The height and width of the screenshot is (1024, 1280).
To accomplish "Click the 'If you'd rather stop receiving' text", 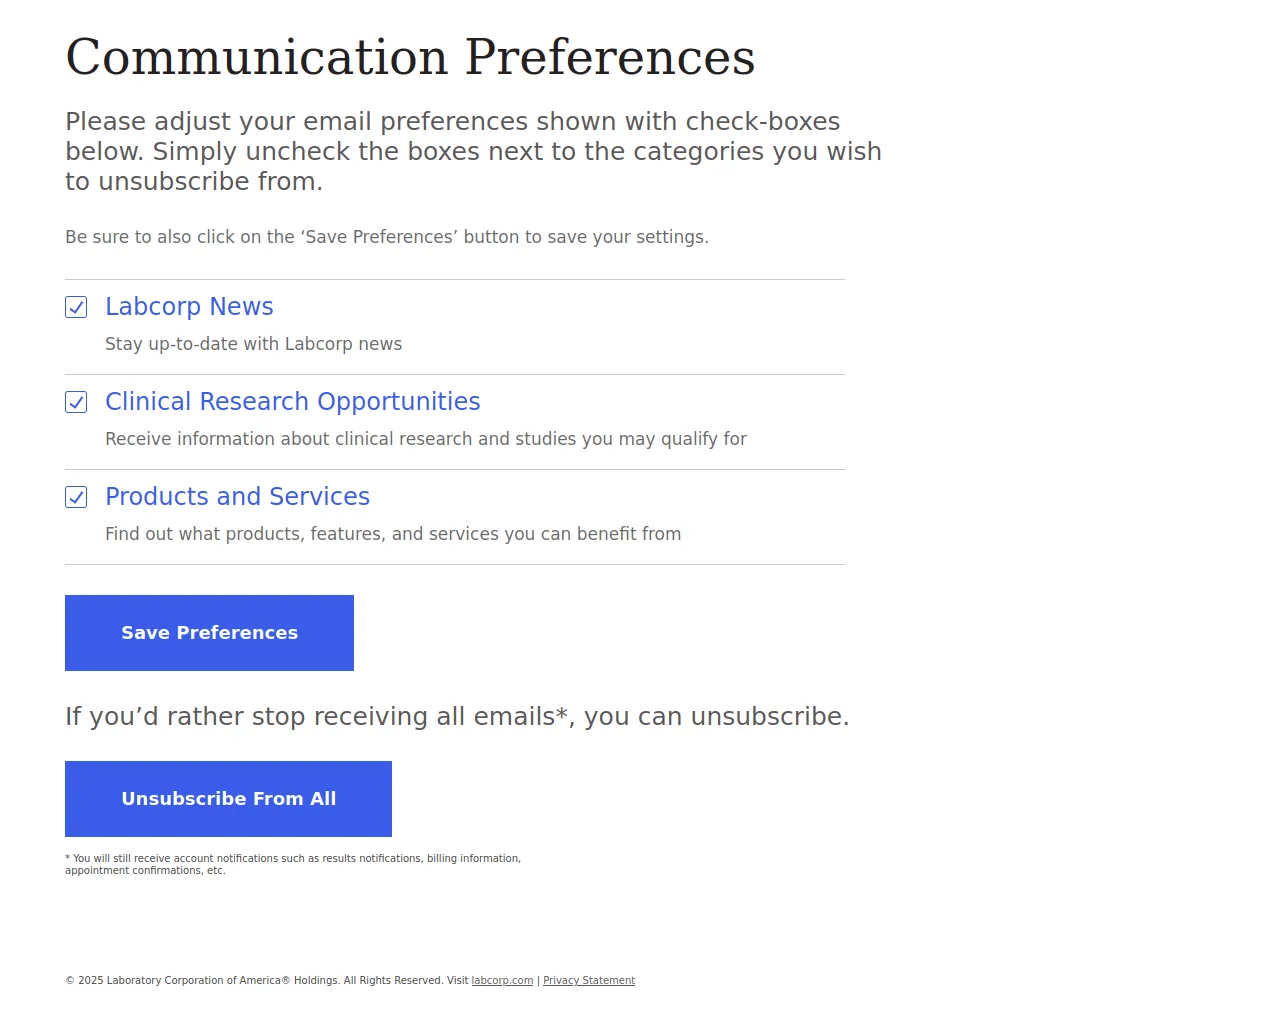I will [456, 717].
